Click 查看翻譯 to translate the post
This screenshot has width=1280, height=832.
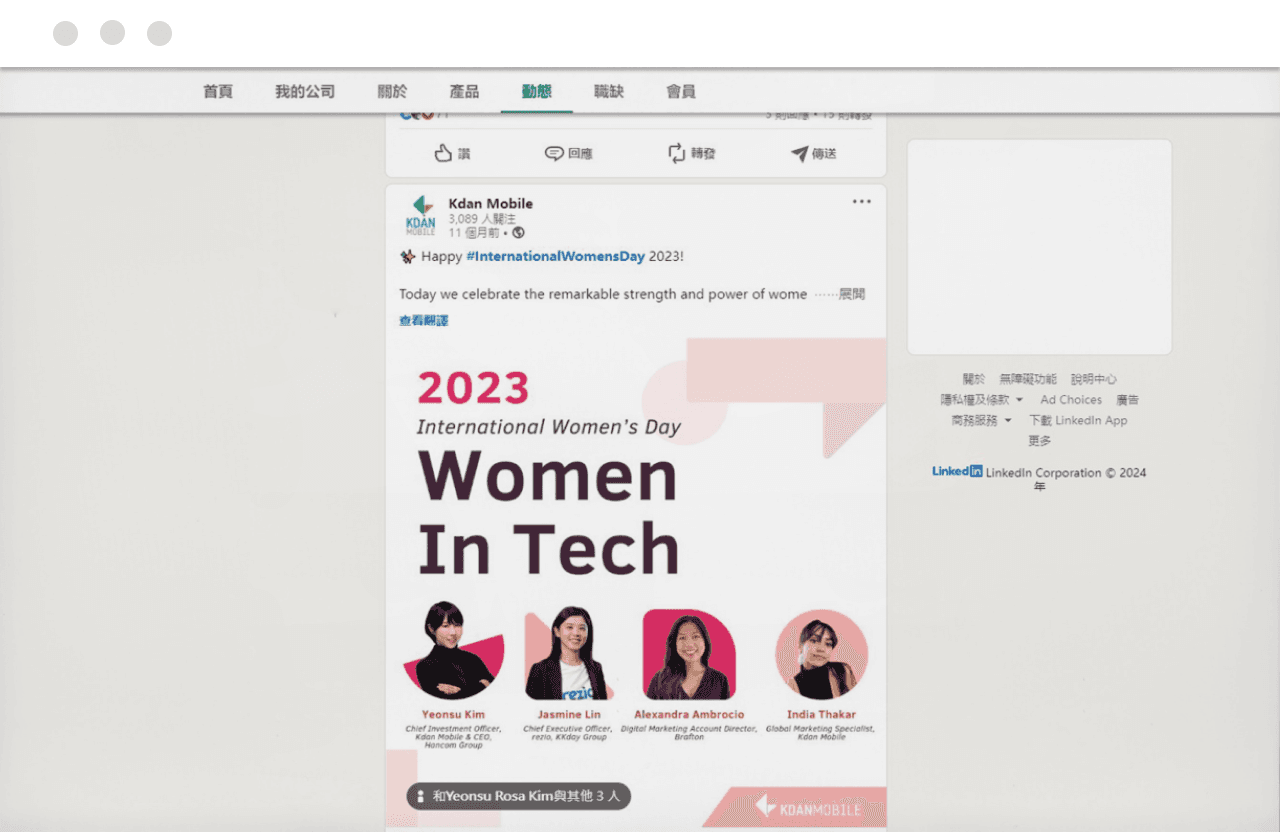pyautogui.click(x=424, y=321)
